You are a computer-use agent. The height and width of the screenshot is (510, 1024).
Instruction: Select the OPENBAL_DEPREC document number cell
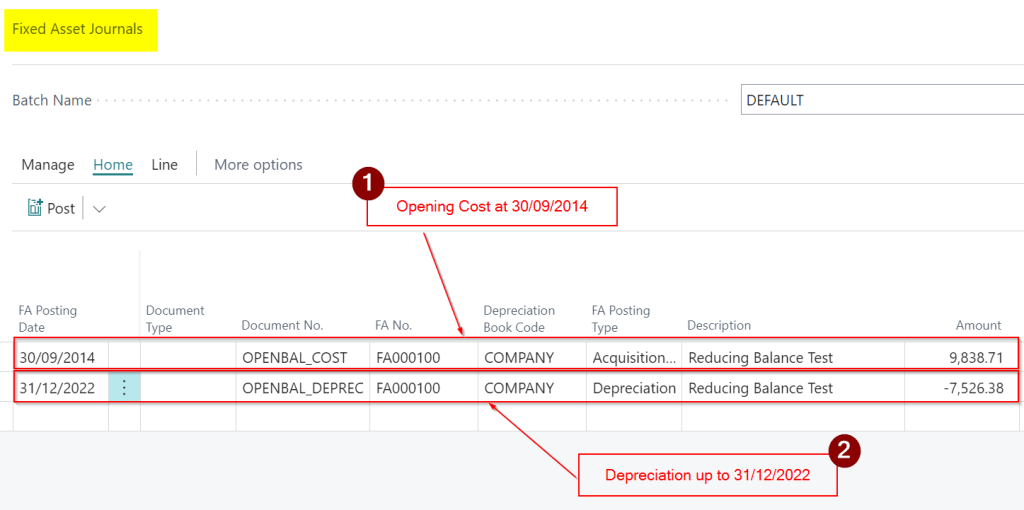tap(302, 388)
